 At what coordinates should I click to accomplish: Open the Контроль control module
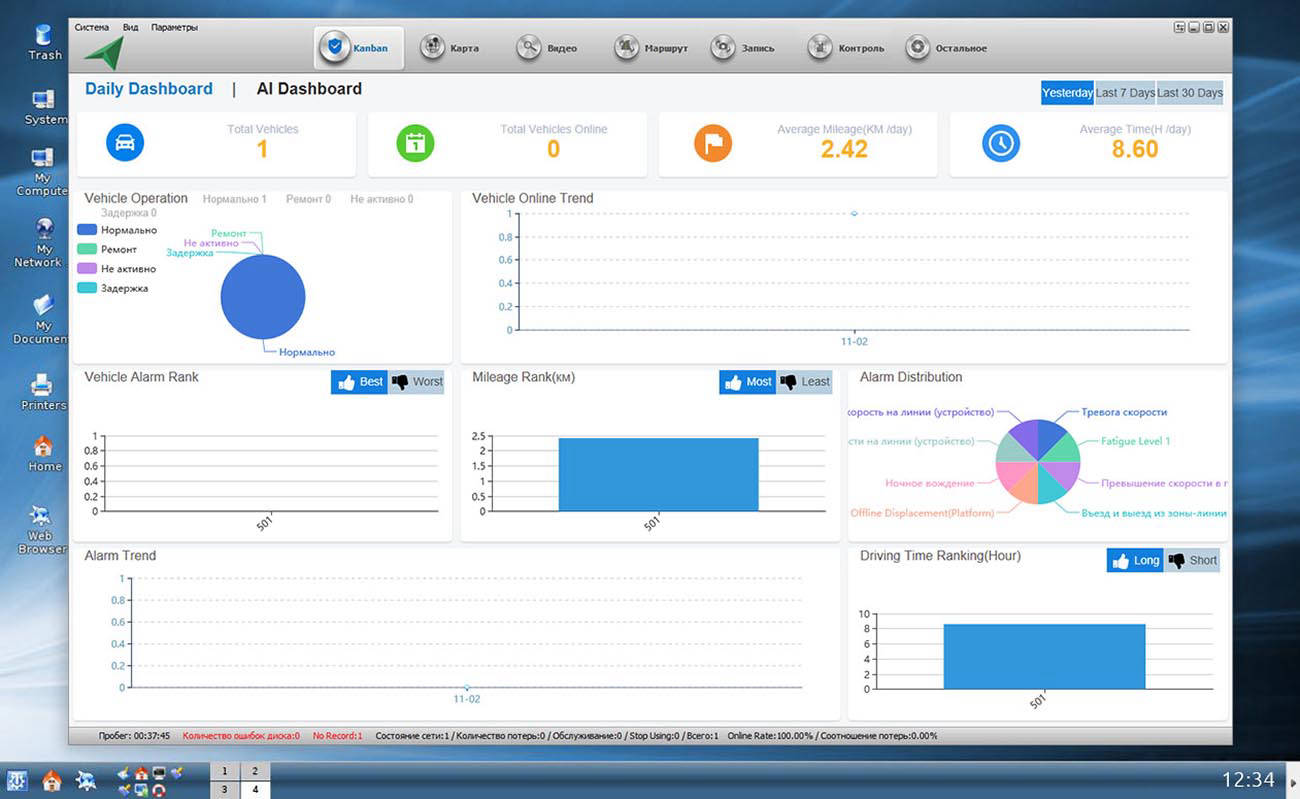(x=820, y=48)
